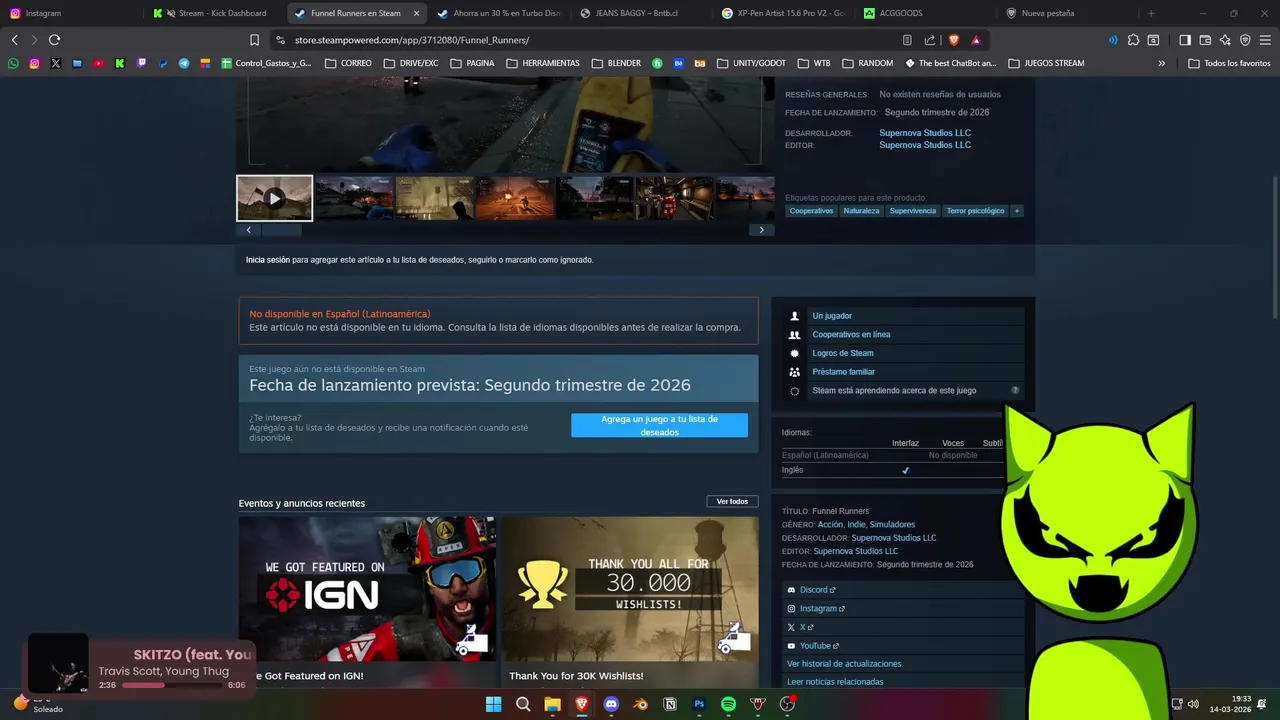Screen dimensions: 1280x720
Task: Expand more tags with the plus button
Action: pos(1017,211)
